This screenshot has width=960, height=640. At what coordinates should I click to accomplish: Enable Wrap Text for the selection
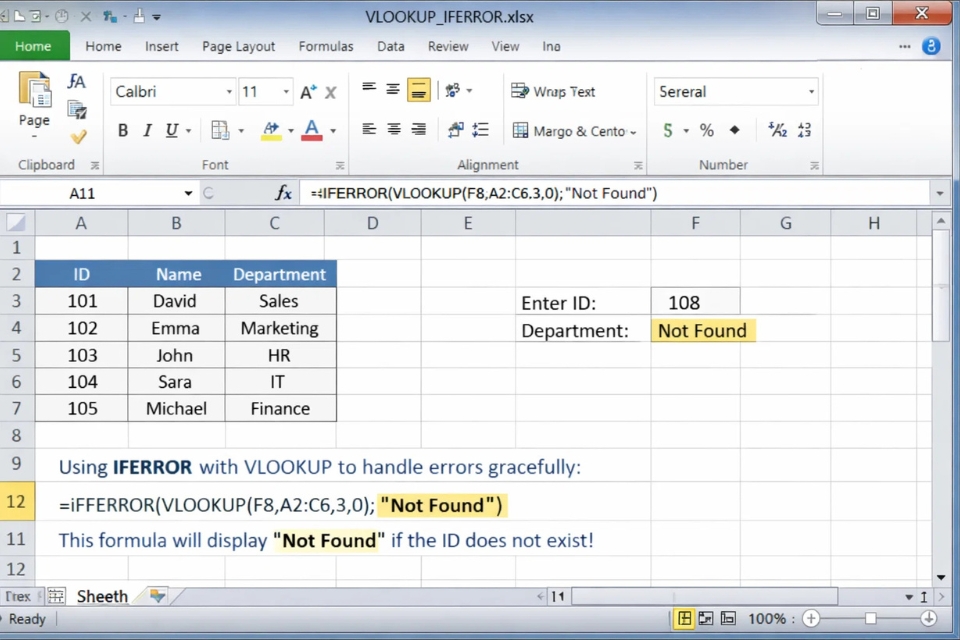click(552, 91)
